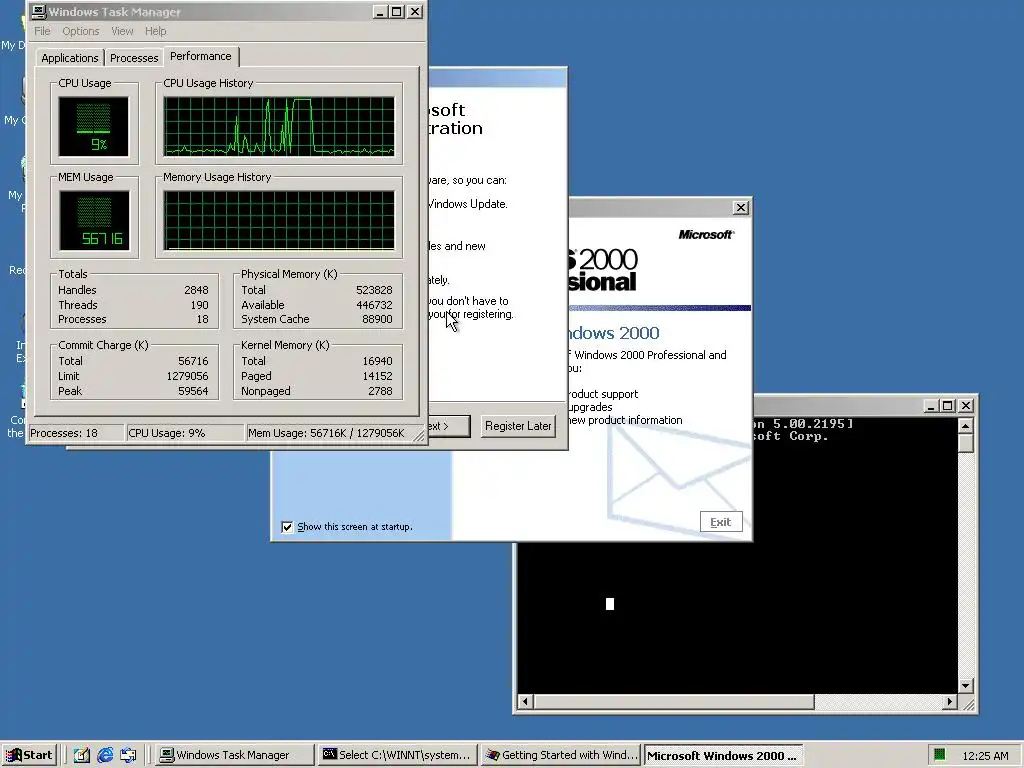Screen dimensions: 1024x768
Task: Maximize the command prompt window
Action: coord(947,406)
